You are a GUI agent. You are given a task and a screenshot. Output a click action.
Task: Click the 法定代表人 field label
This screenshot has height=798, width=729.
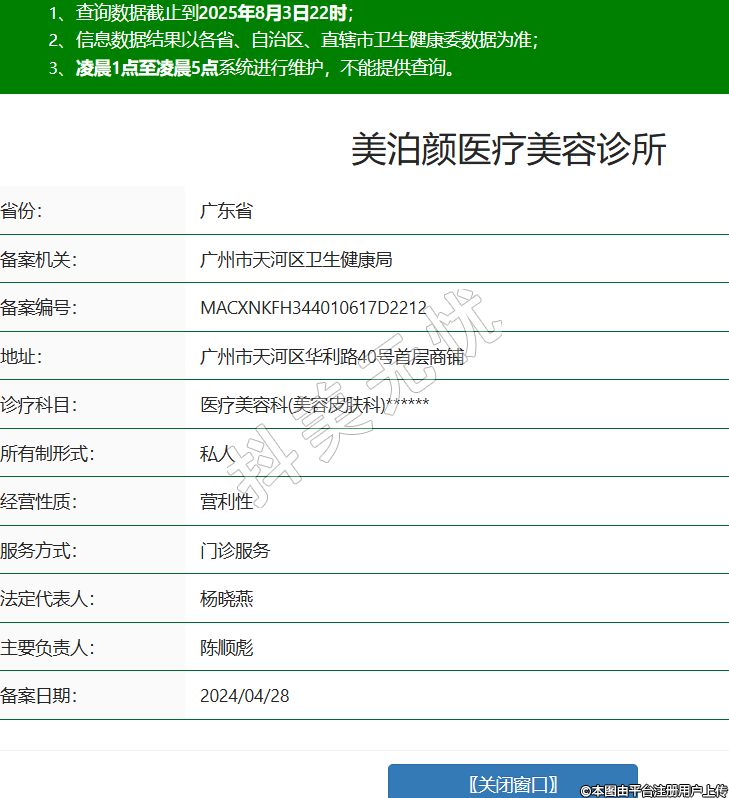coord(48,599)
